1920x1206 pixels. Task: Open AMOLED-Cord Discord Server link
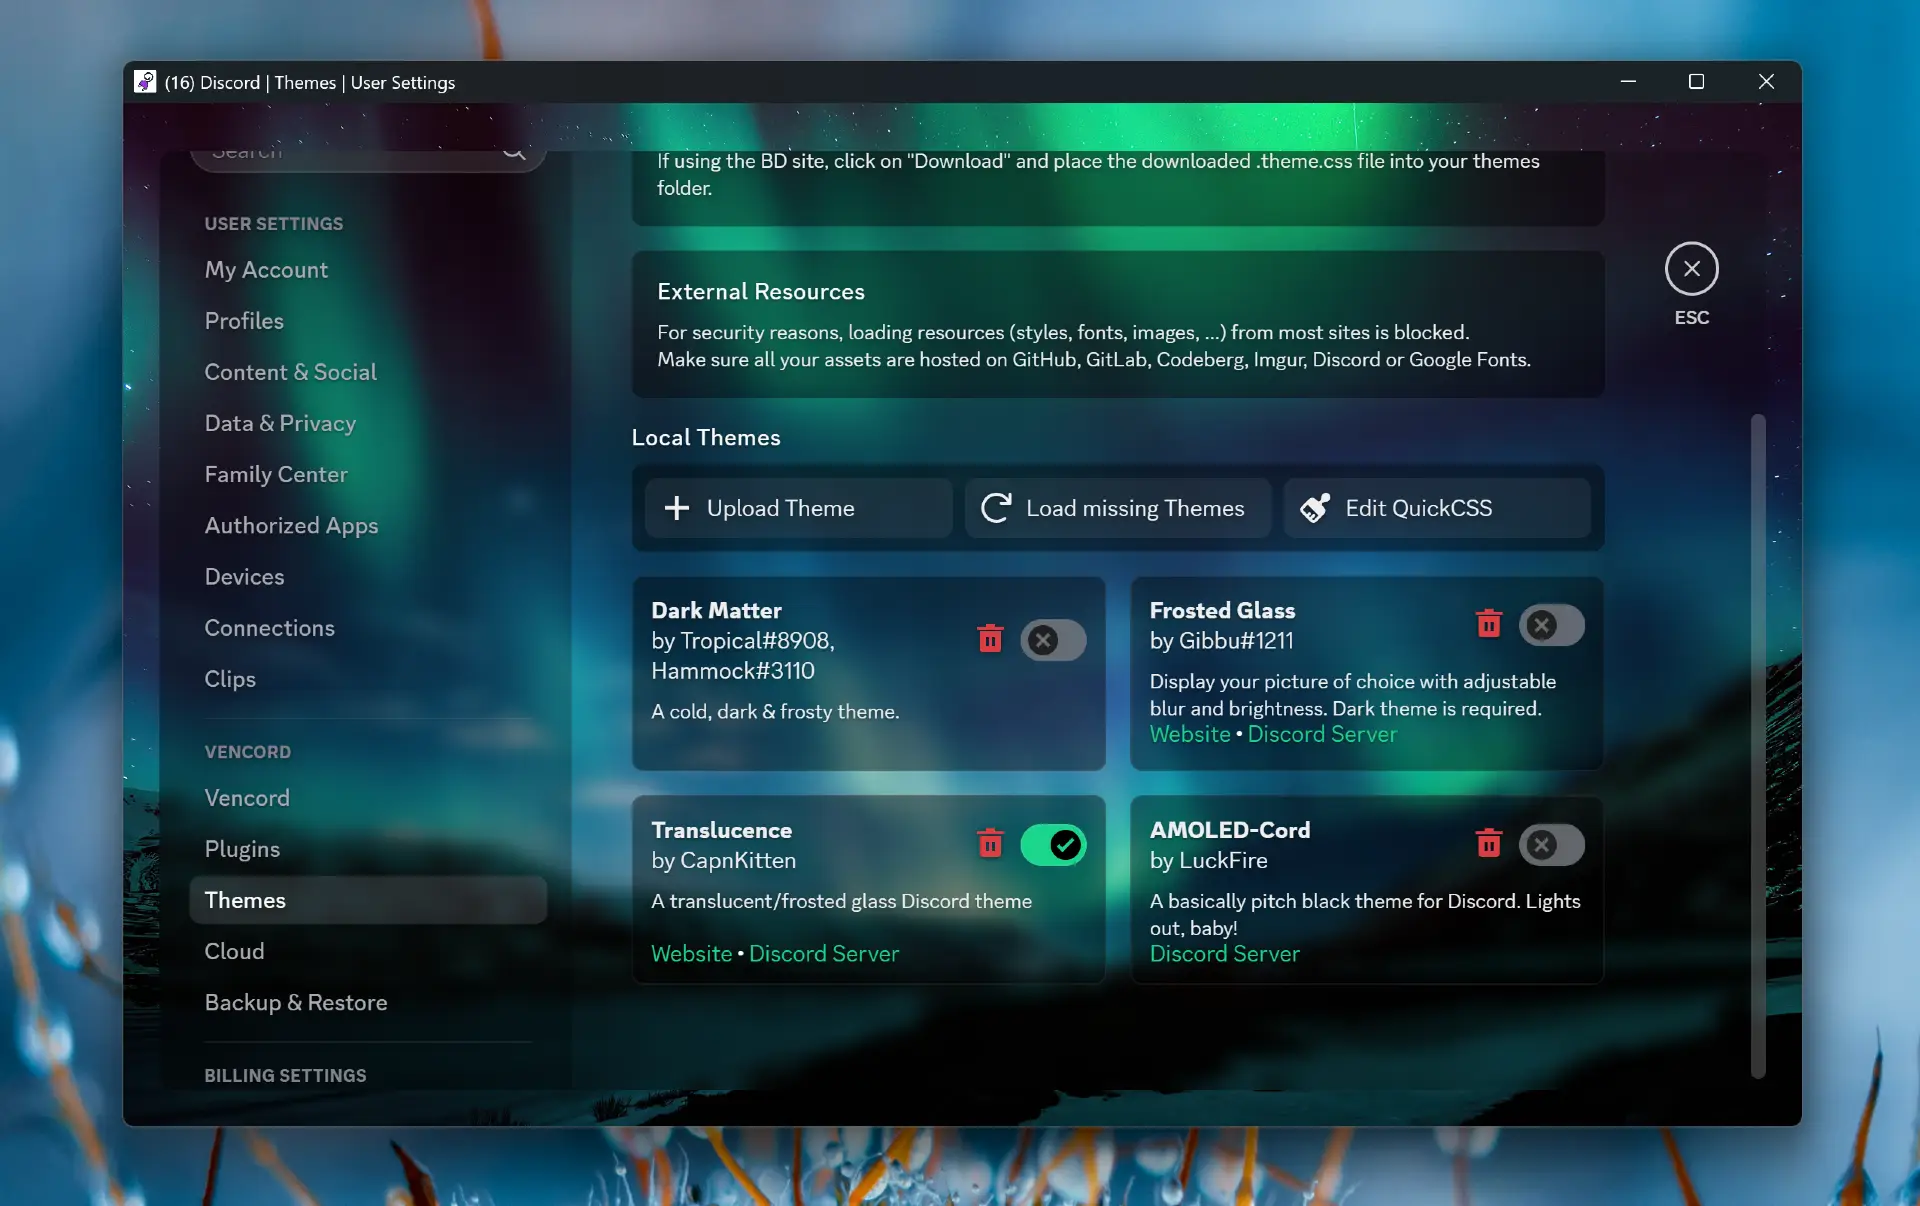tap(1225, 954)
